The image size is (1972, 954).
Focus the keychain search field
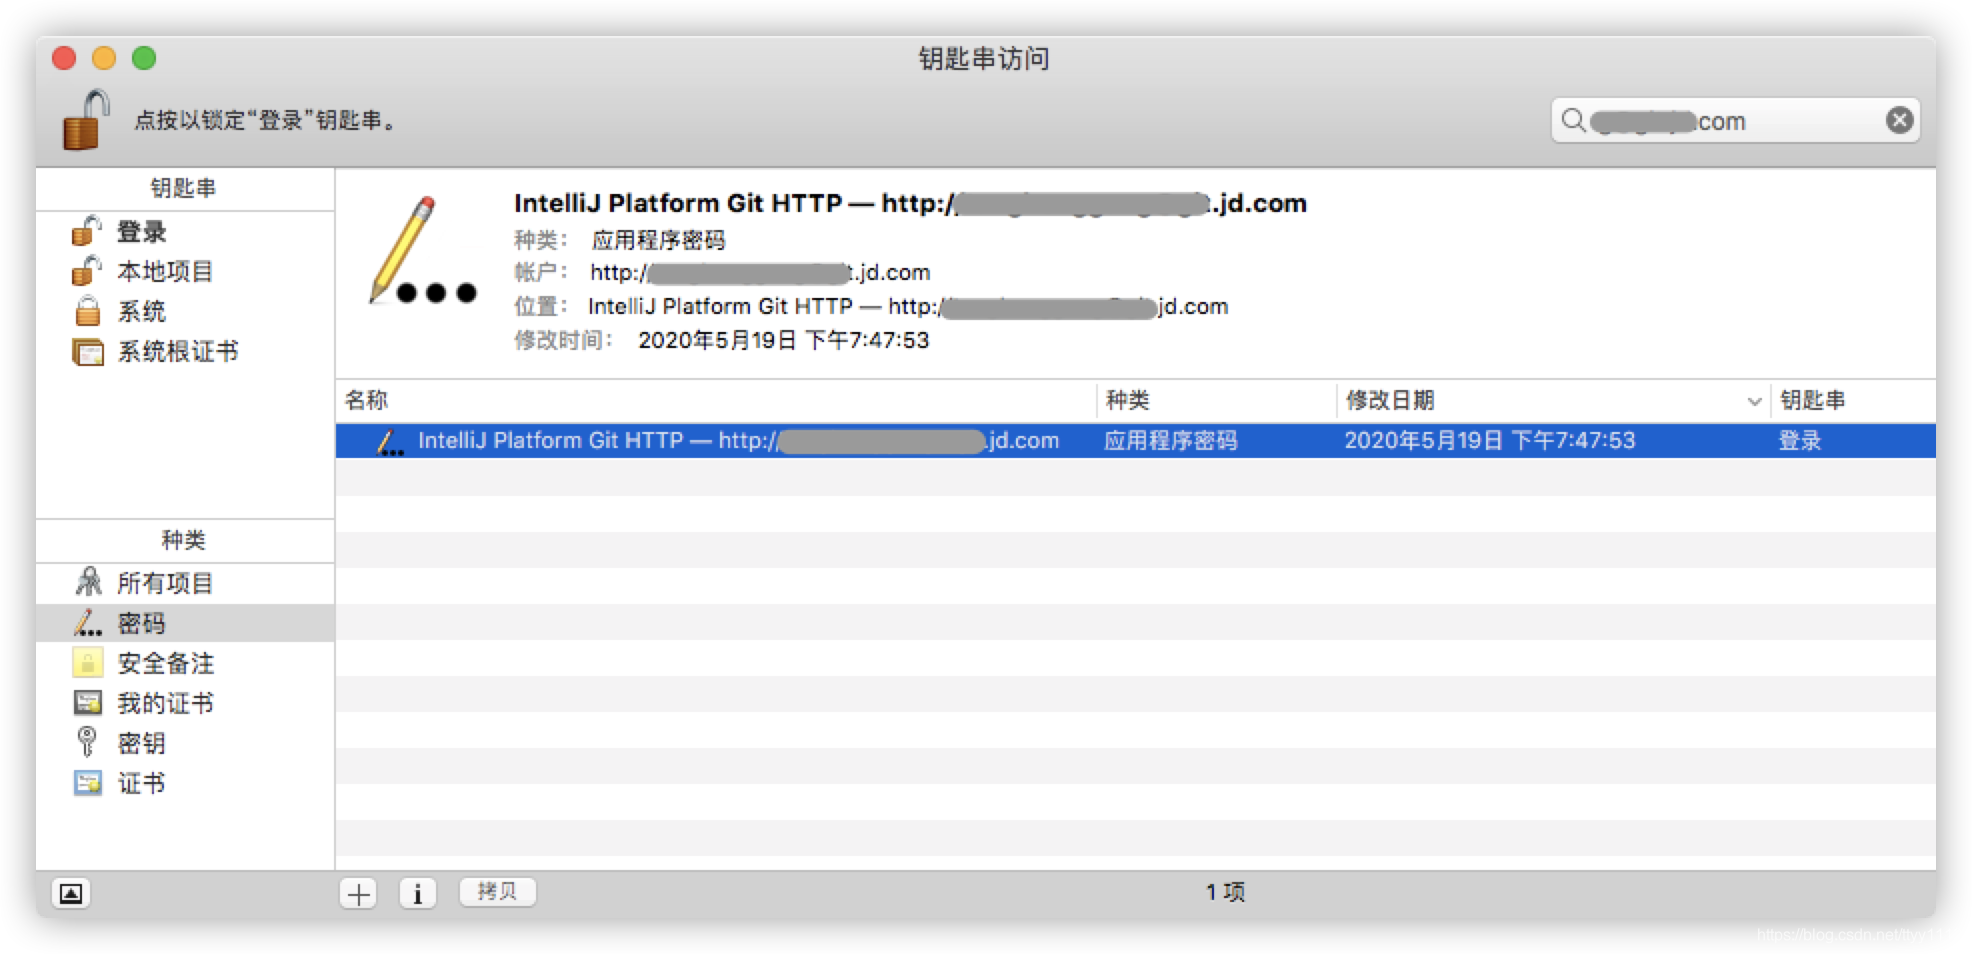tap(1735, 121)
